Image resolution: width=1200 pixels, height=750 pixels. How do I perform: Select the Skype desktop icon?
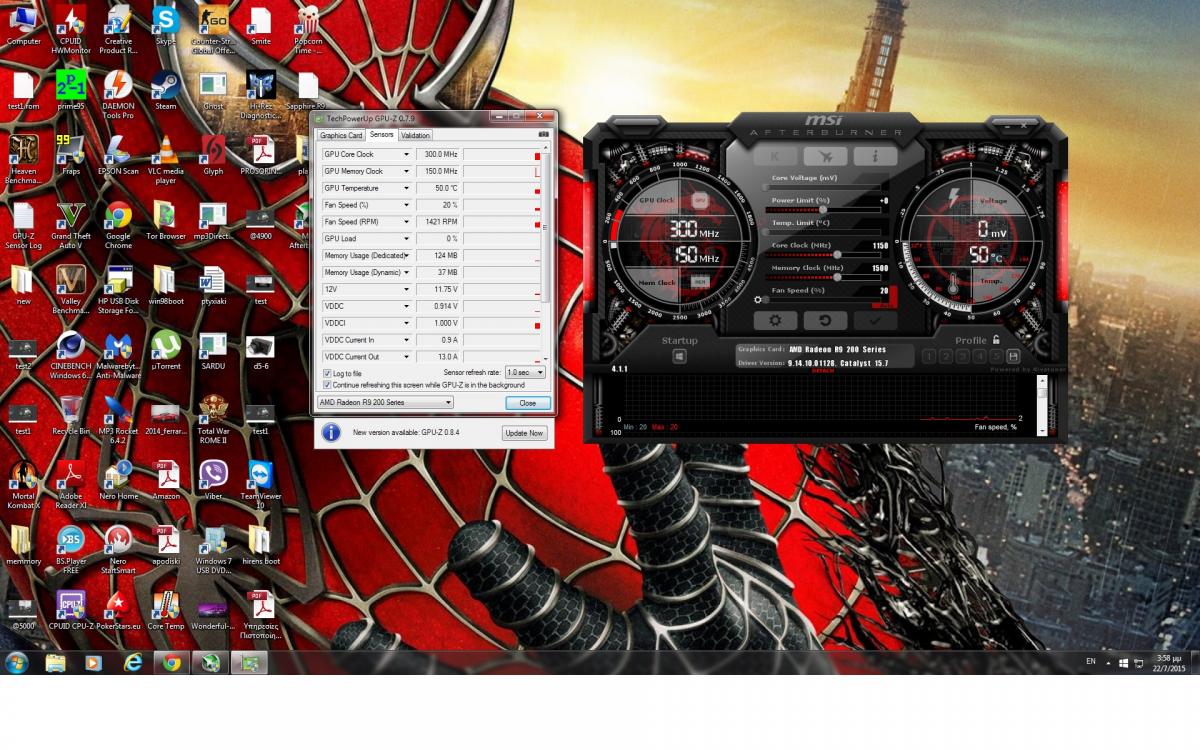coord(166,26)
